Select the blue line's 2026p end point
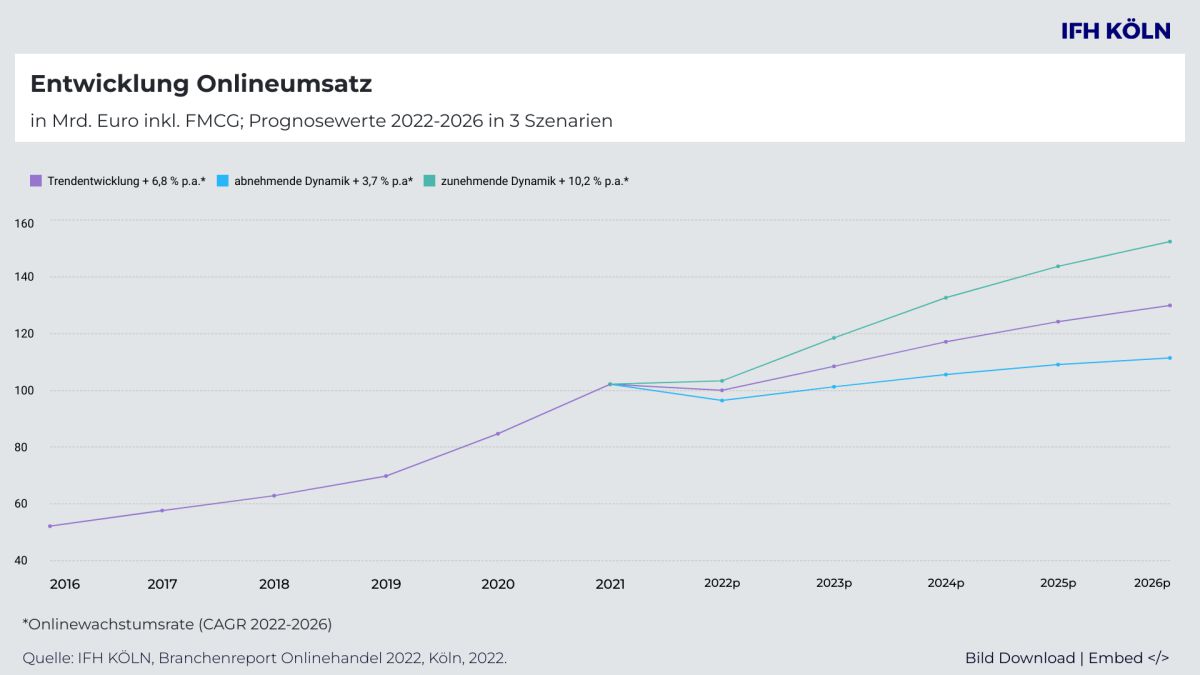The width and height of the screenshot is (1200, 675). pos(1169,358)
